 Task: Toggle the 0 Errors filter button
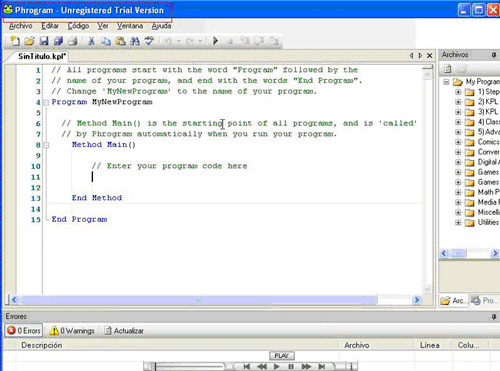point(24,331)
